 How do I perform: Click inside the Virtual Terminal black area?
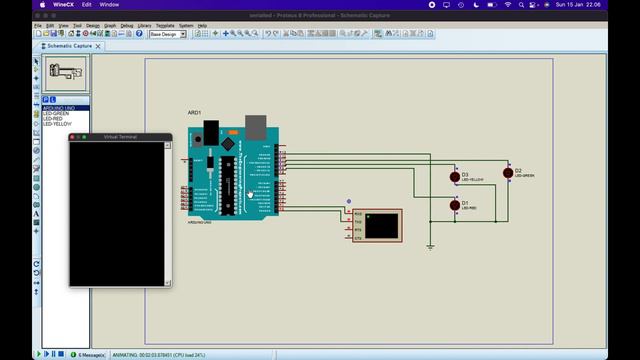[117, 214]
